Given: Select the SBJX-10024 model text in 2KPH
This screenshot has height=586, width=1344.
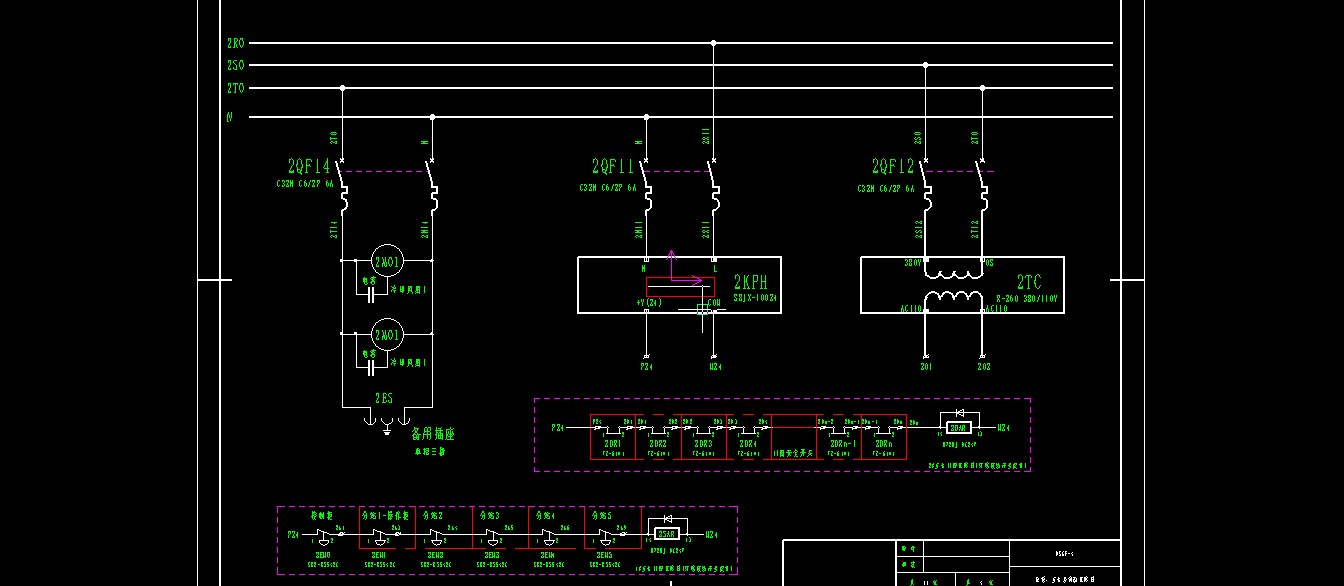Looking at the screenshot, I should click(755, 298).
